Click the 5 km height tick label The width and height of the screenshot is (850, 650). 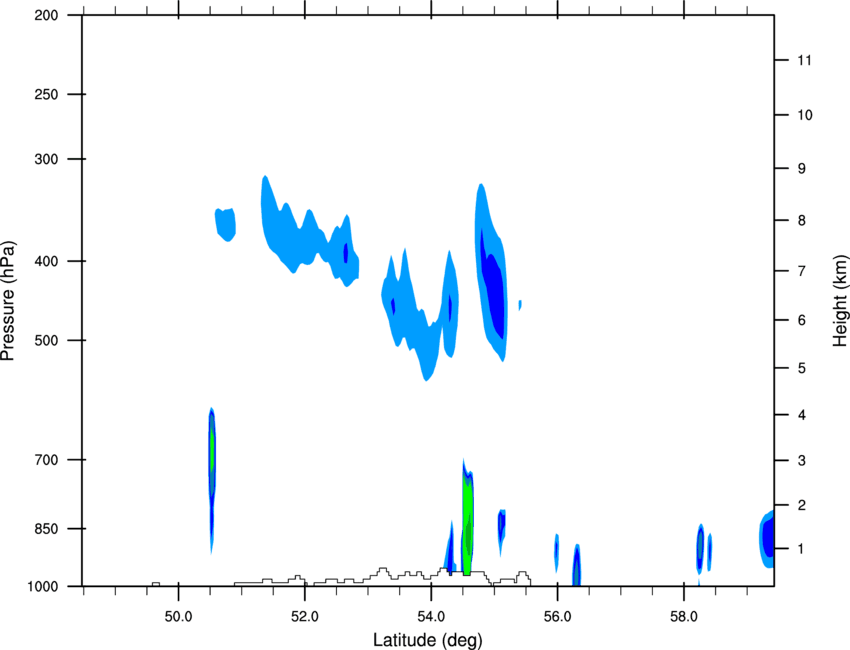802,369
